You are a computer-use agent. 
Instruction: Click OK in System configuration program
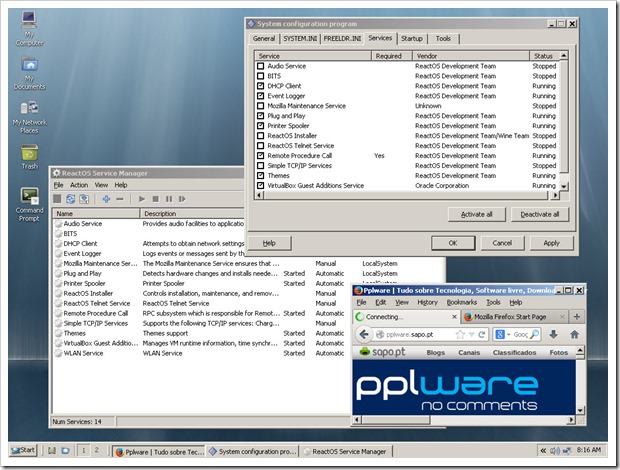(x=453, y=243)
